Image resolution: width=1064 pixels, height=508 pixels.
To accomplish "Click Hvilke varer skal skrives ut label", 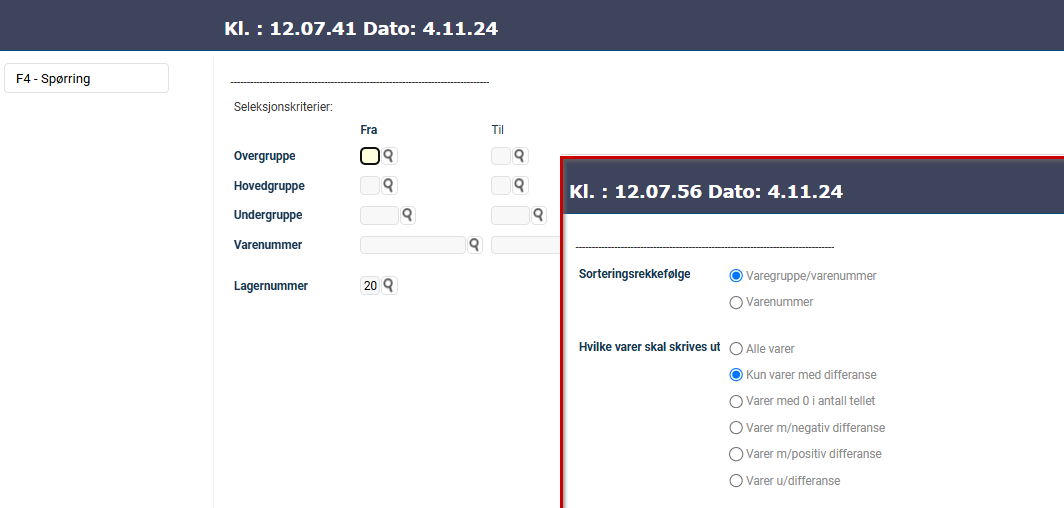I will click(649, 347).
